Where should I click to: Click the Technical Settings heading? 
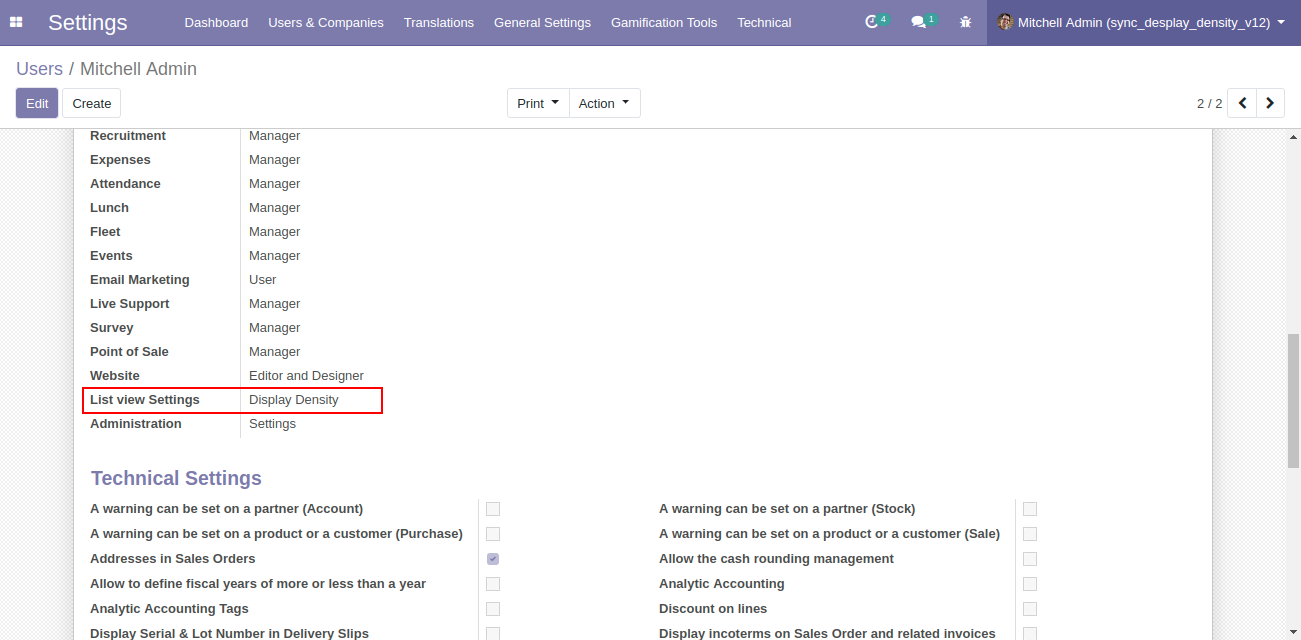pyautogui.click(x=176, y=478)
